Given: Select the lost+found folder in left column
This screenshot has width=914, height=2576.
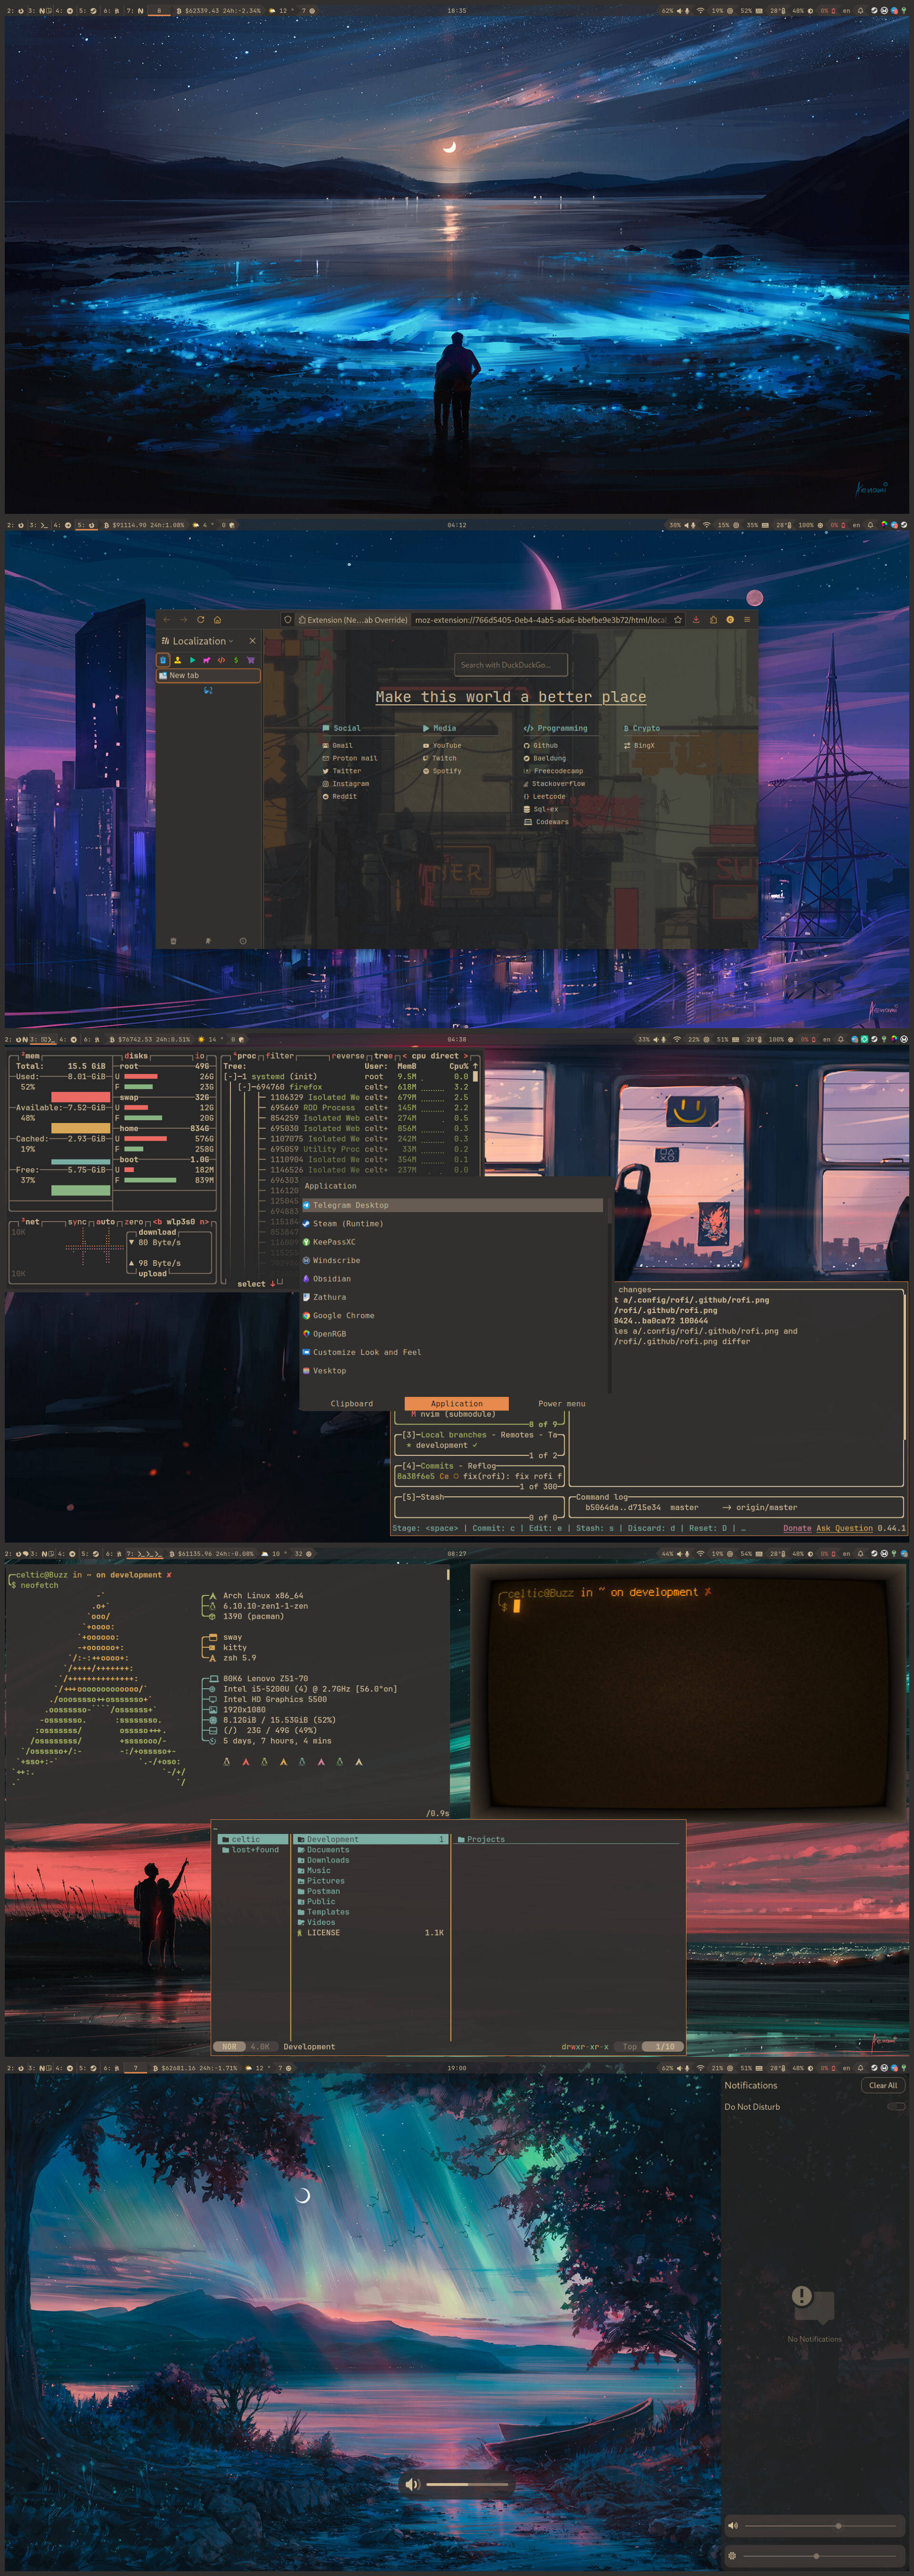Looking at the screenshot, I should tap(250, 1850).
